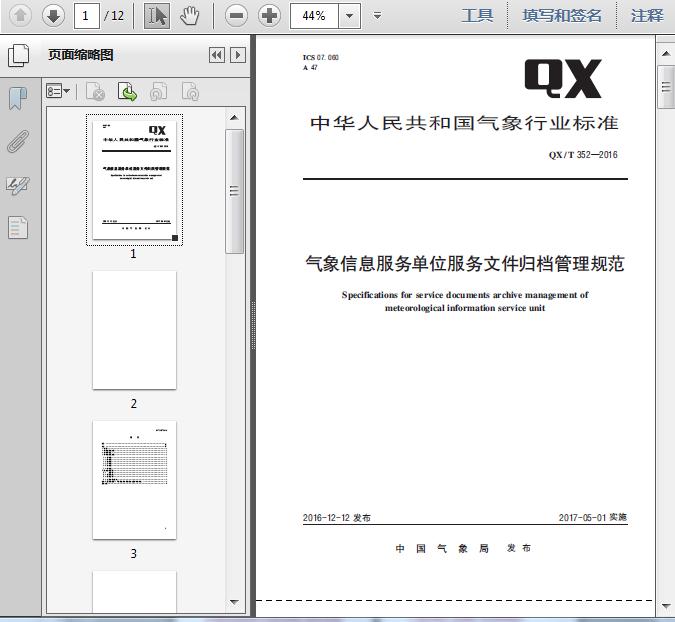Open the bookmarks panel icon
The height and width of the screenshot is (622, 675).
pos(18,98)
